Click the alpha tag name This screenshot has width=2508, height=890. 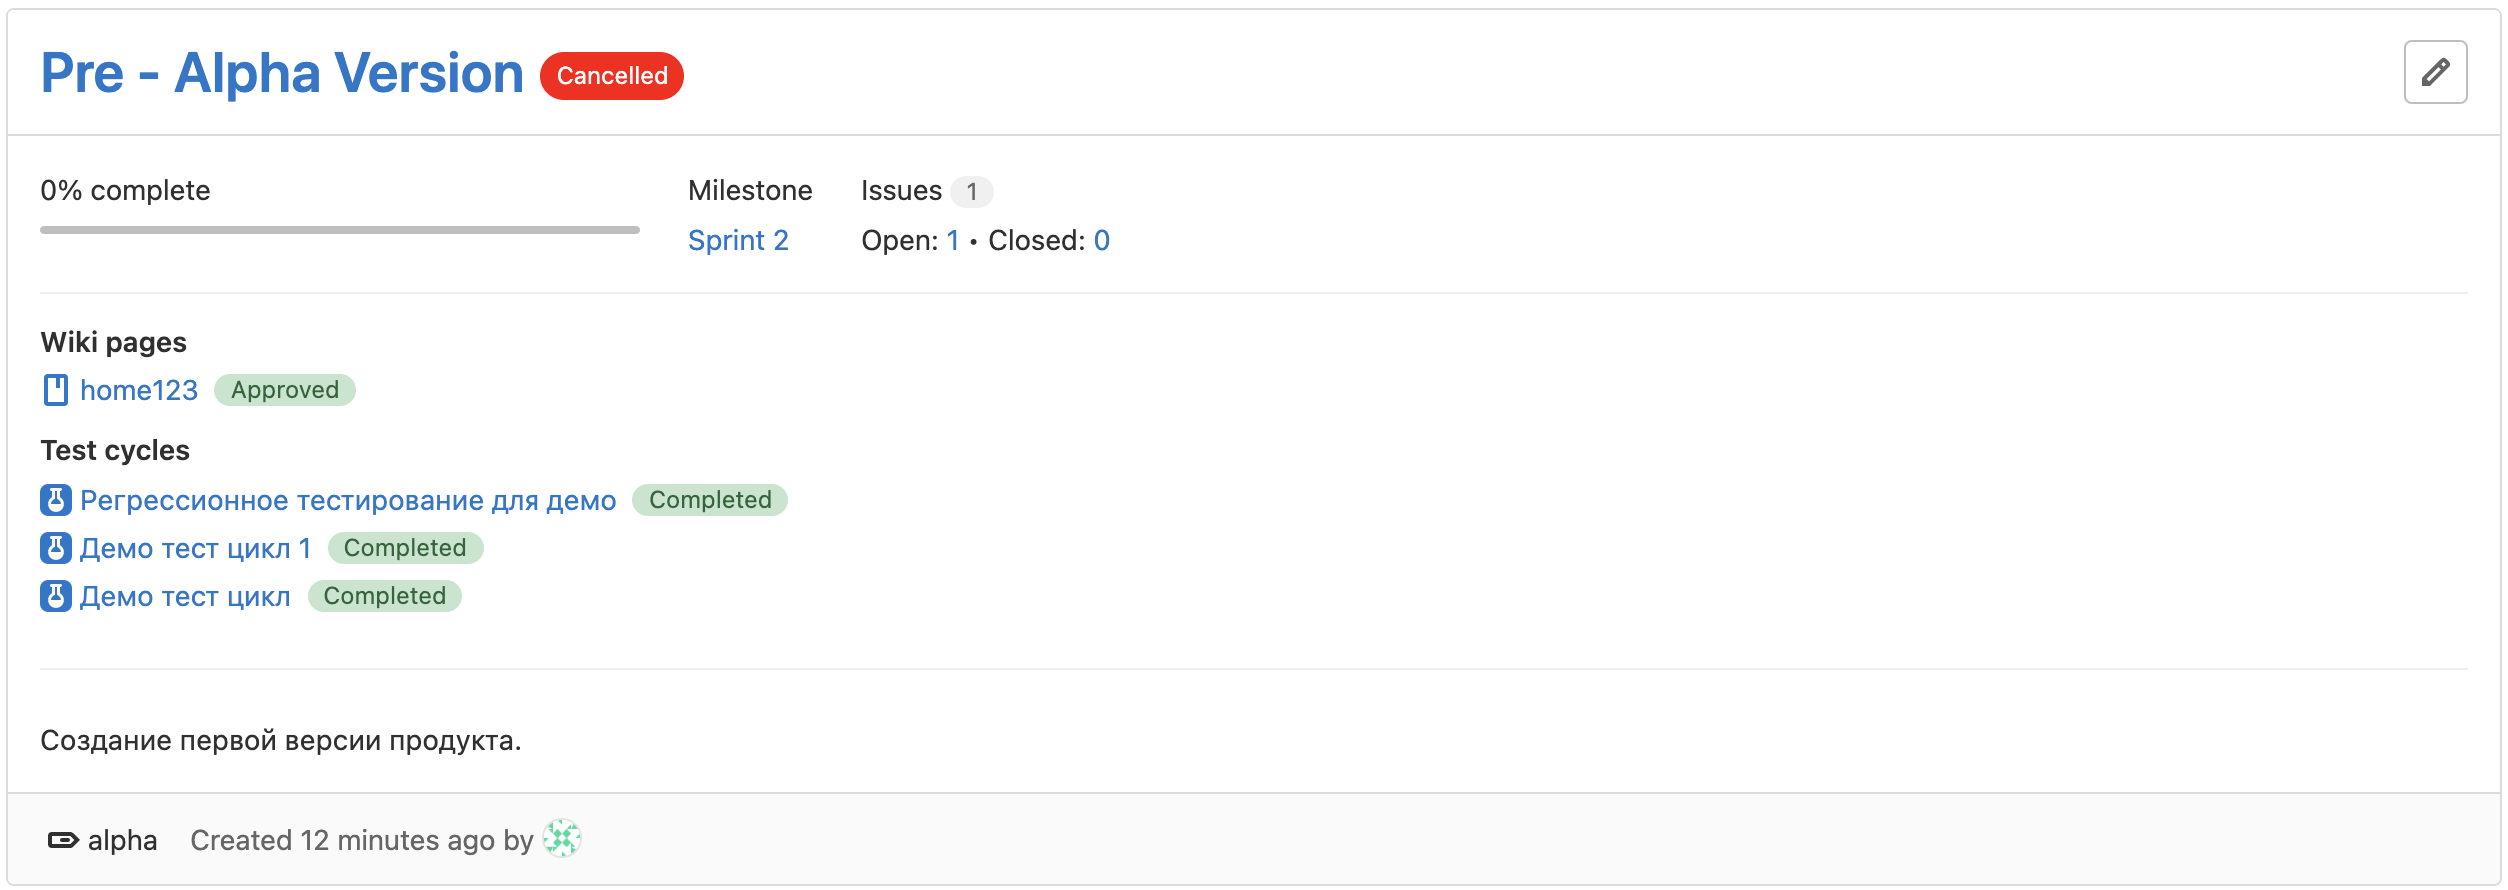coord(122,840)
